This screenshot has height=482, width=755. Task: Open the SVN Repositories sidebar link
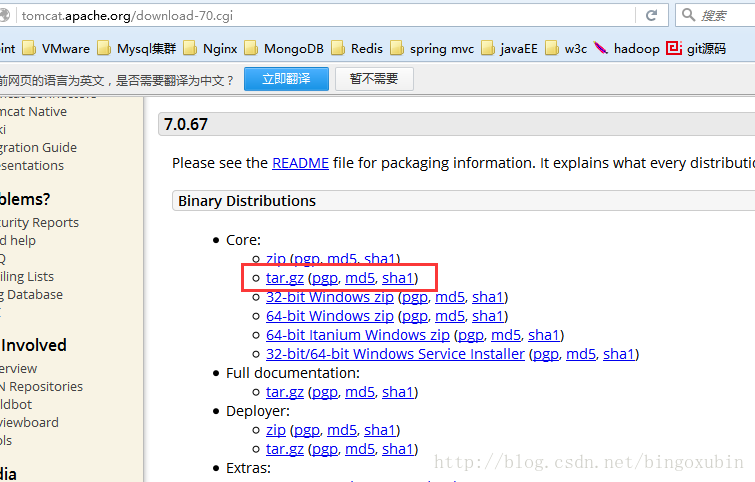[41, 387]
